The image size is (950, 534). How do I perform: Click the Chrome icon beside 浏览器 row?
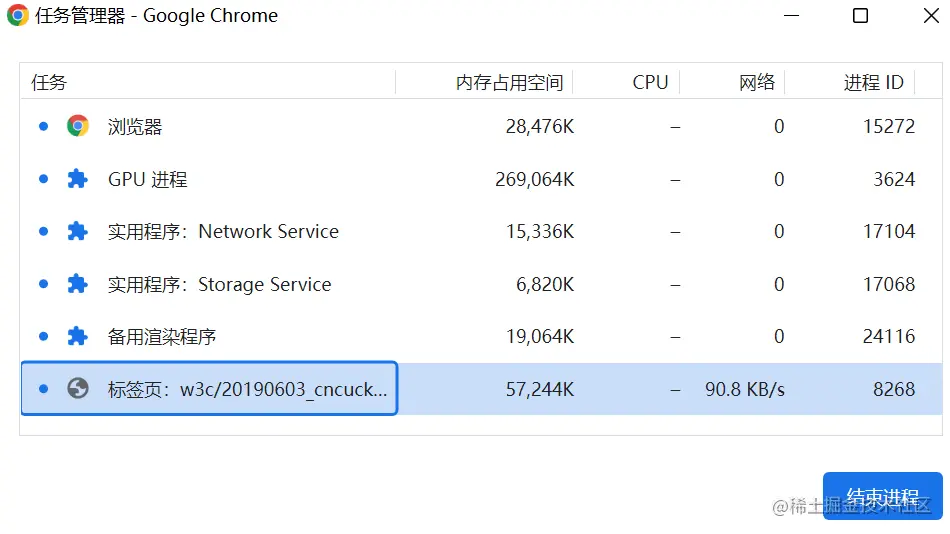[x=78, y=126]
